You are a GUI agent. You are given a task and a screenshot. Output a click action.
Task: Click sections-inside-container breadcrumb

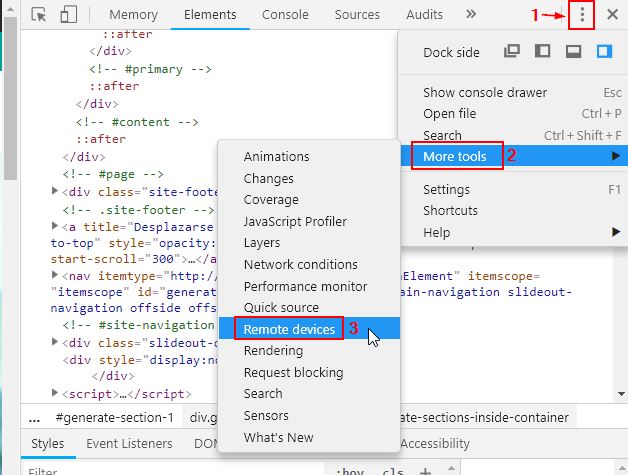point(485,418)
